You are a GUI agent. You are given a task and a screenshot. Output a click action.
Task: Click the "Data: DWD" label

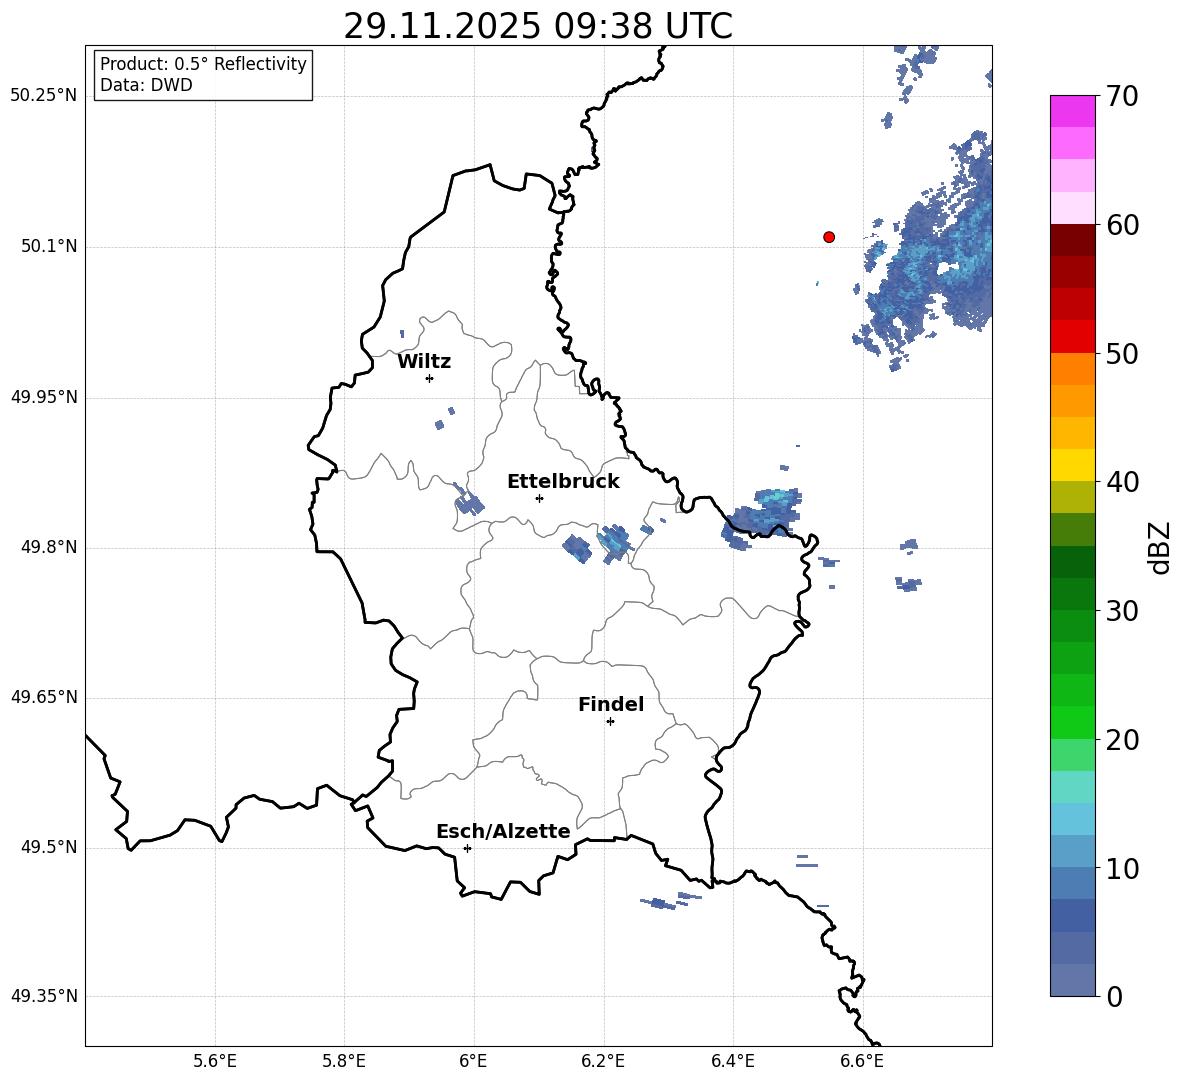146,85
